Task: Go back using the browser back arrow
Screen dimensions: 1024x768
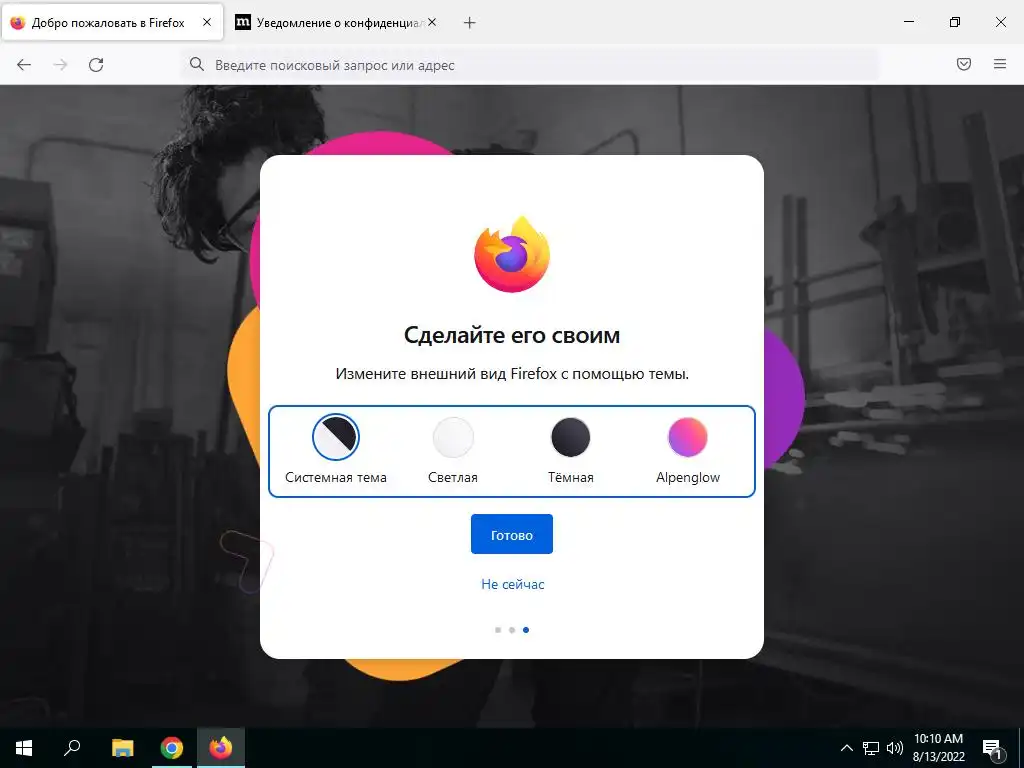Action: point(24,65)
